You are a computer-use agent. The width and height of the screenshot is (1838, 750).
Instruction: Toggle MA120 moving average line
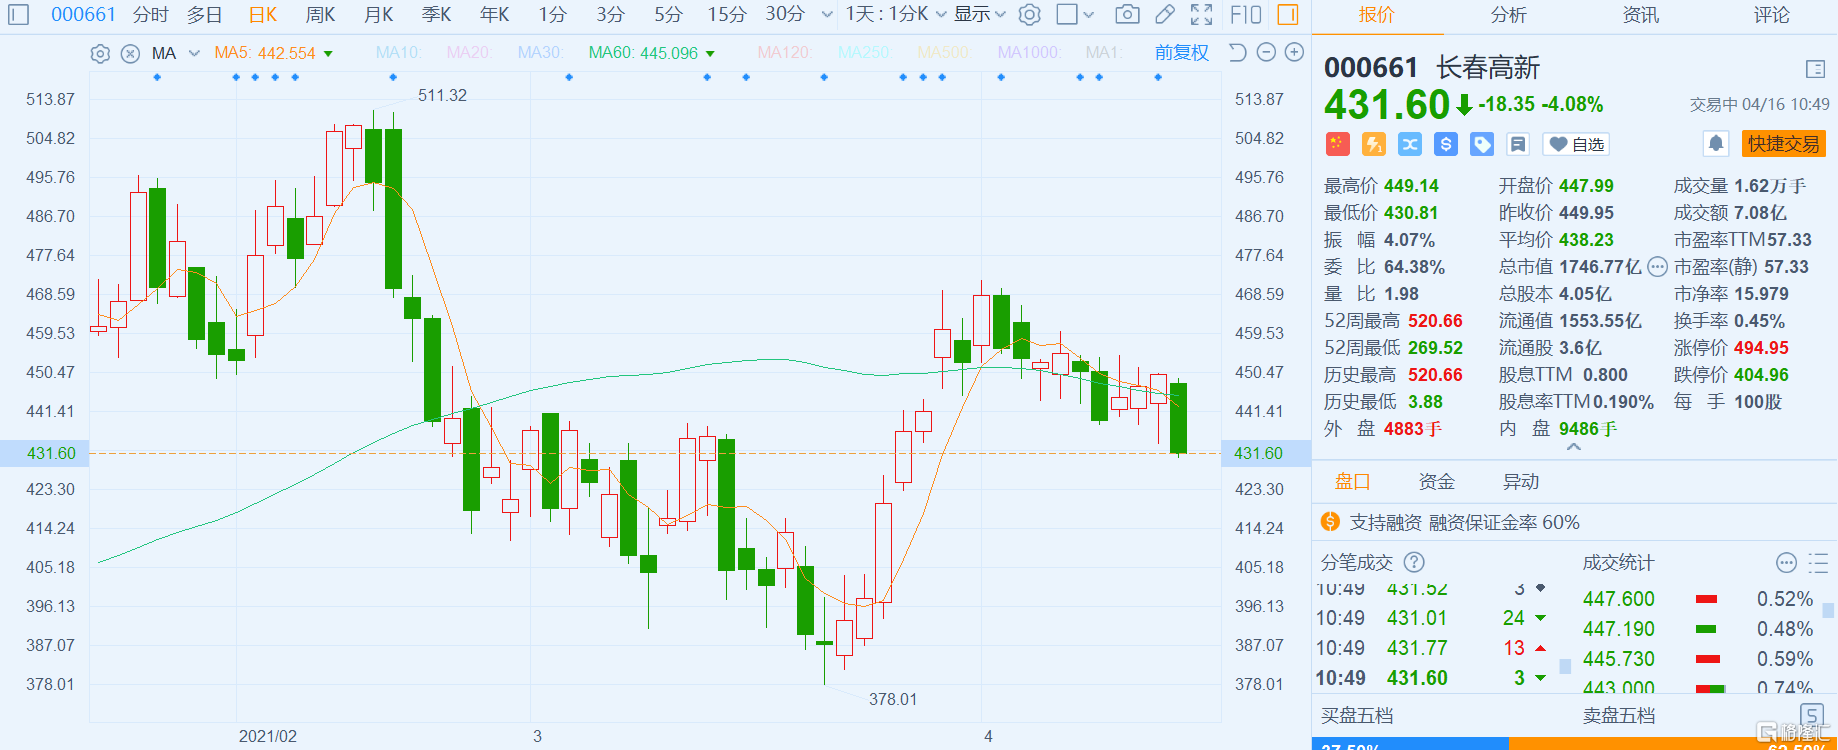pyautogui.click(x=785, y=53)
